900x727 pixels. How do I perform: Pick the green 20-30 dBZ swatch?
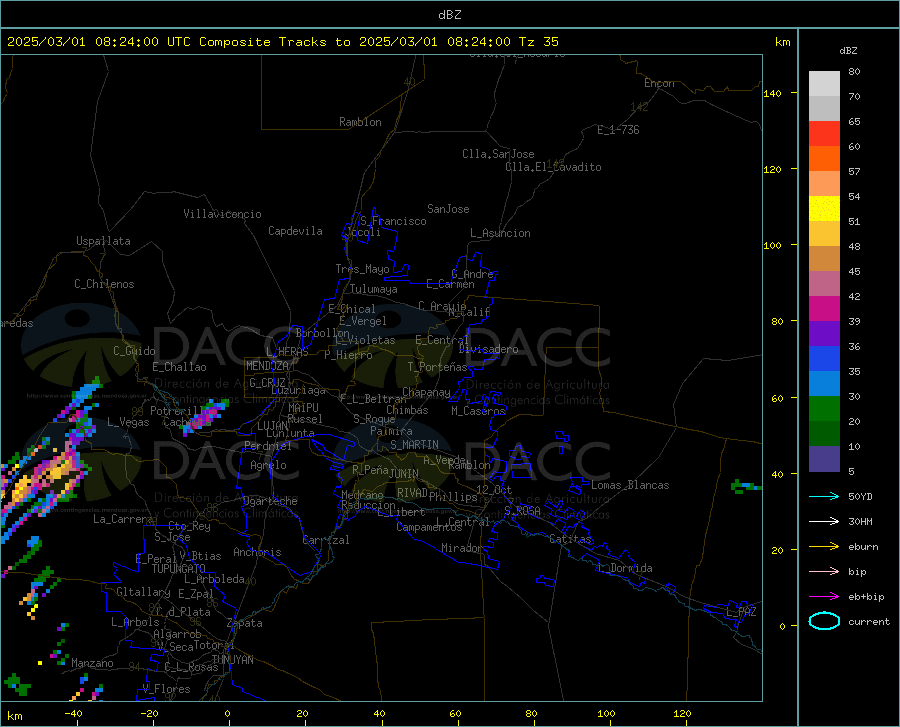tap(824, 409)
